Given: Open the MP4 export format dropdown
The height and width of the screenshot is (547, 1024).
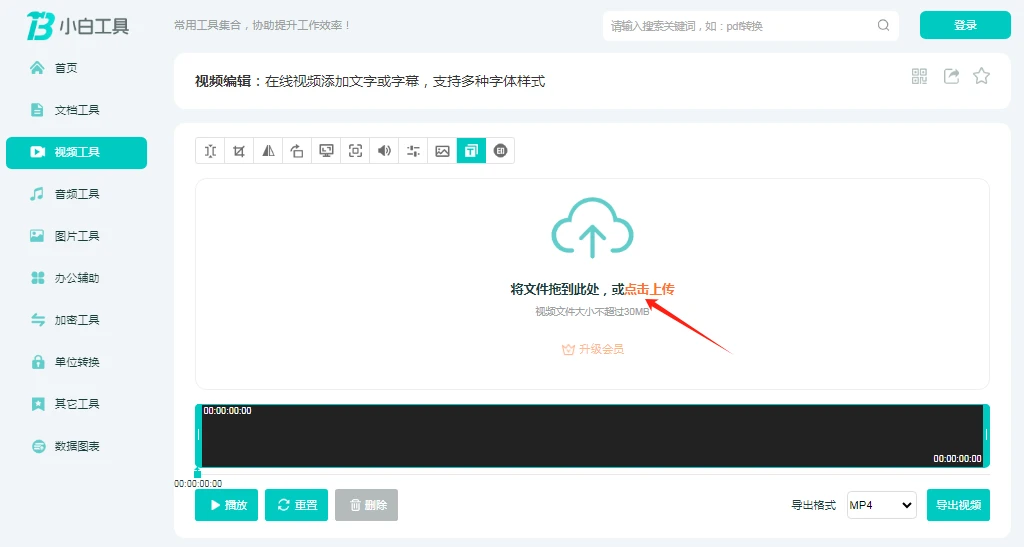Looking at the screenshot, I should (x=881, y=505).
